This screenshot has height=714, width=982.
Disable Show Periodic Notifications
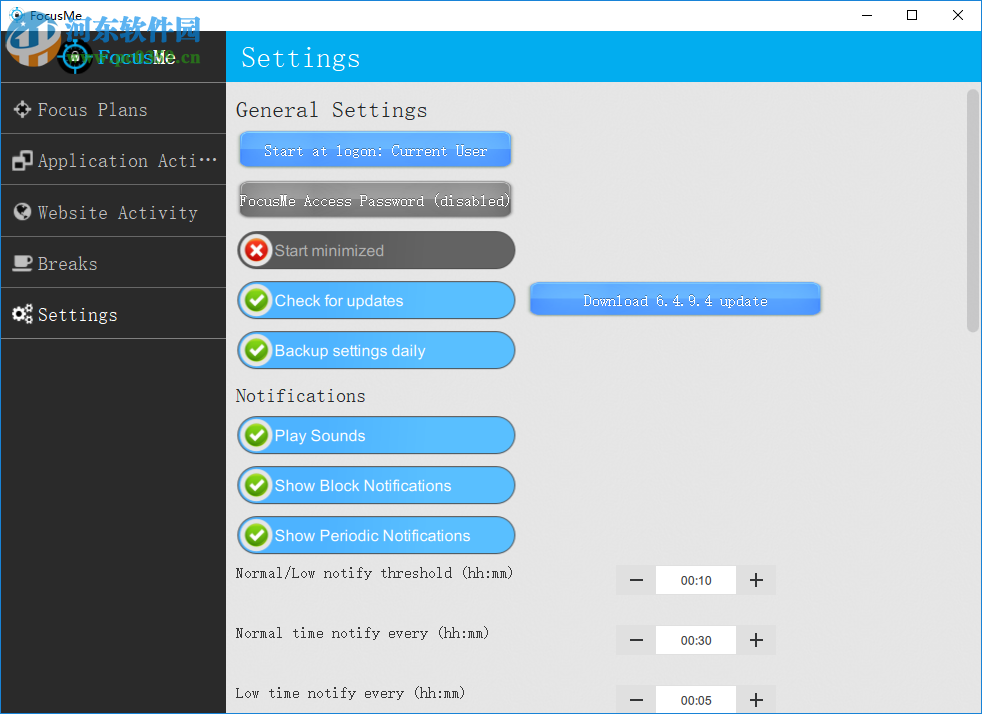375,535
